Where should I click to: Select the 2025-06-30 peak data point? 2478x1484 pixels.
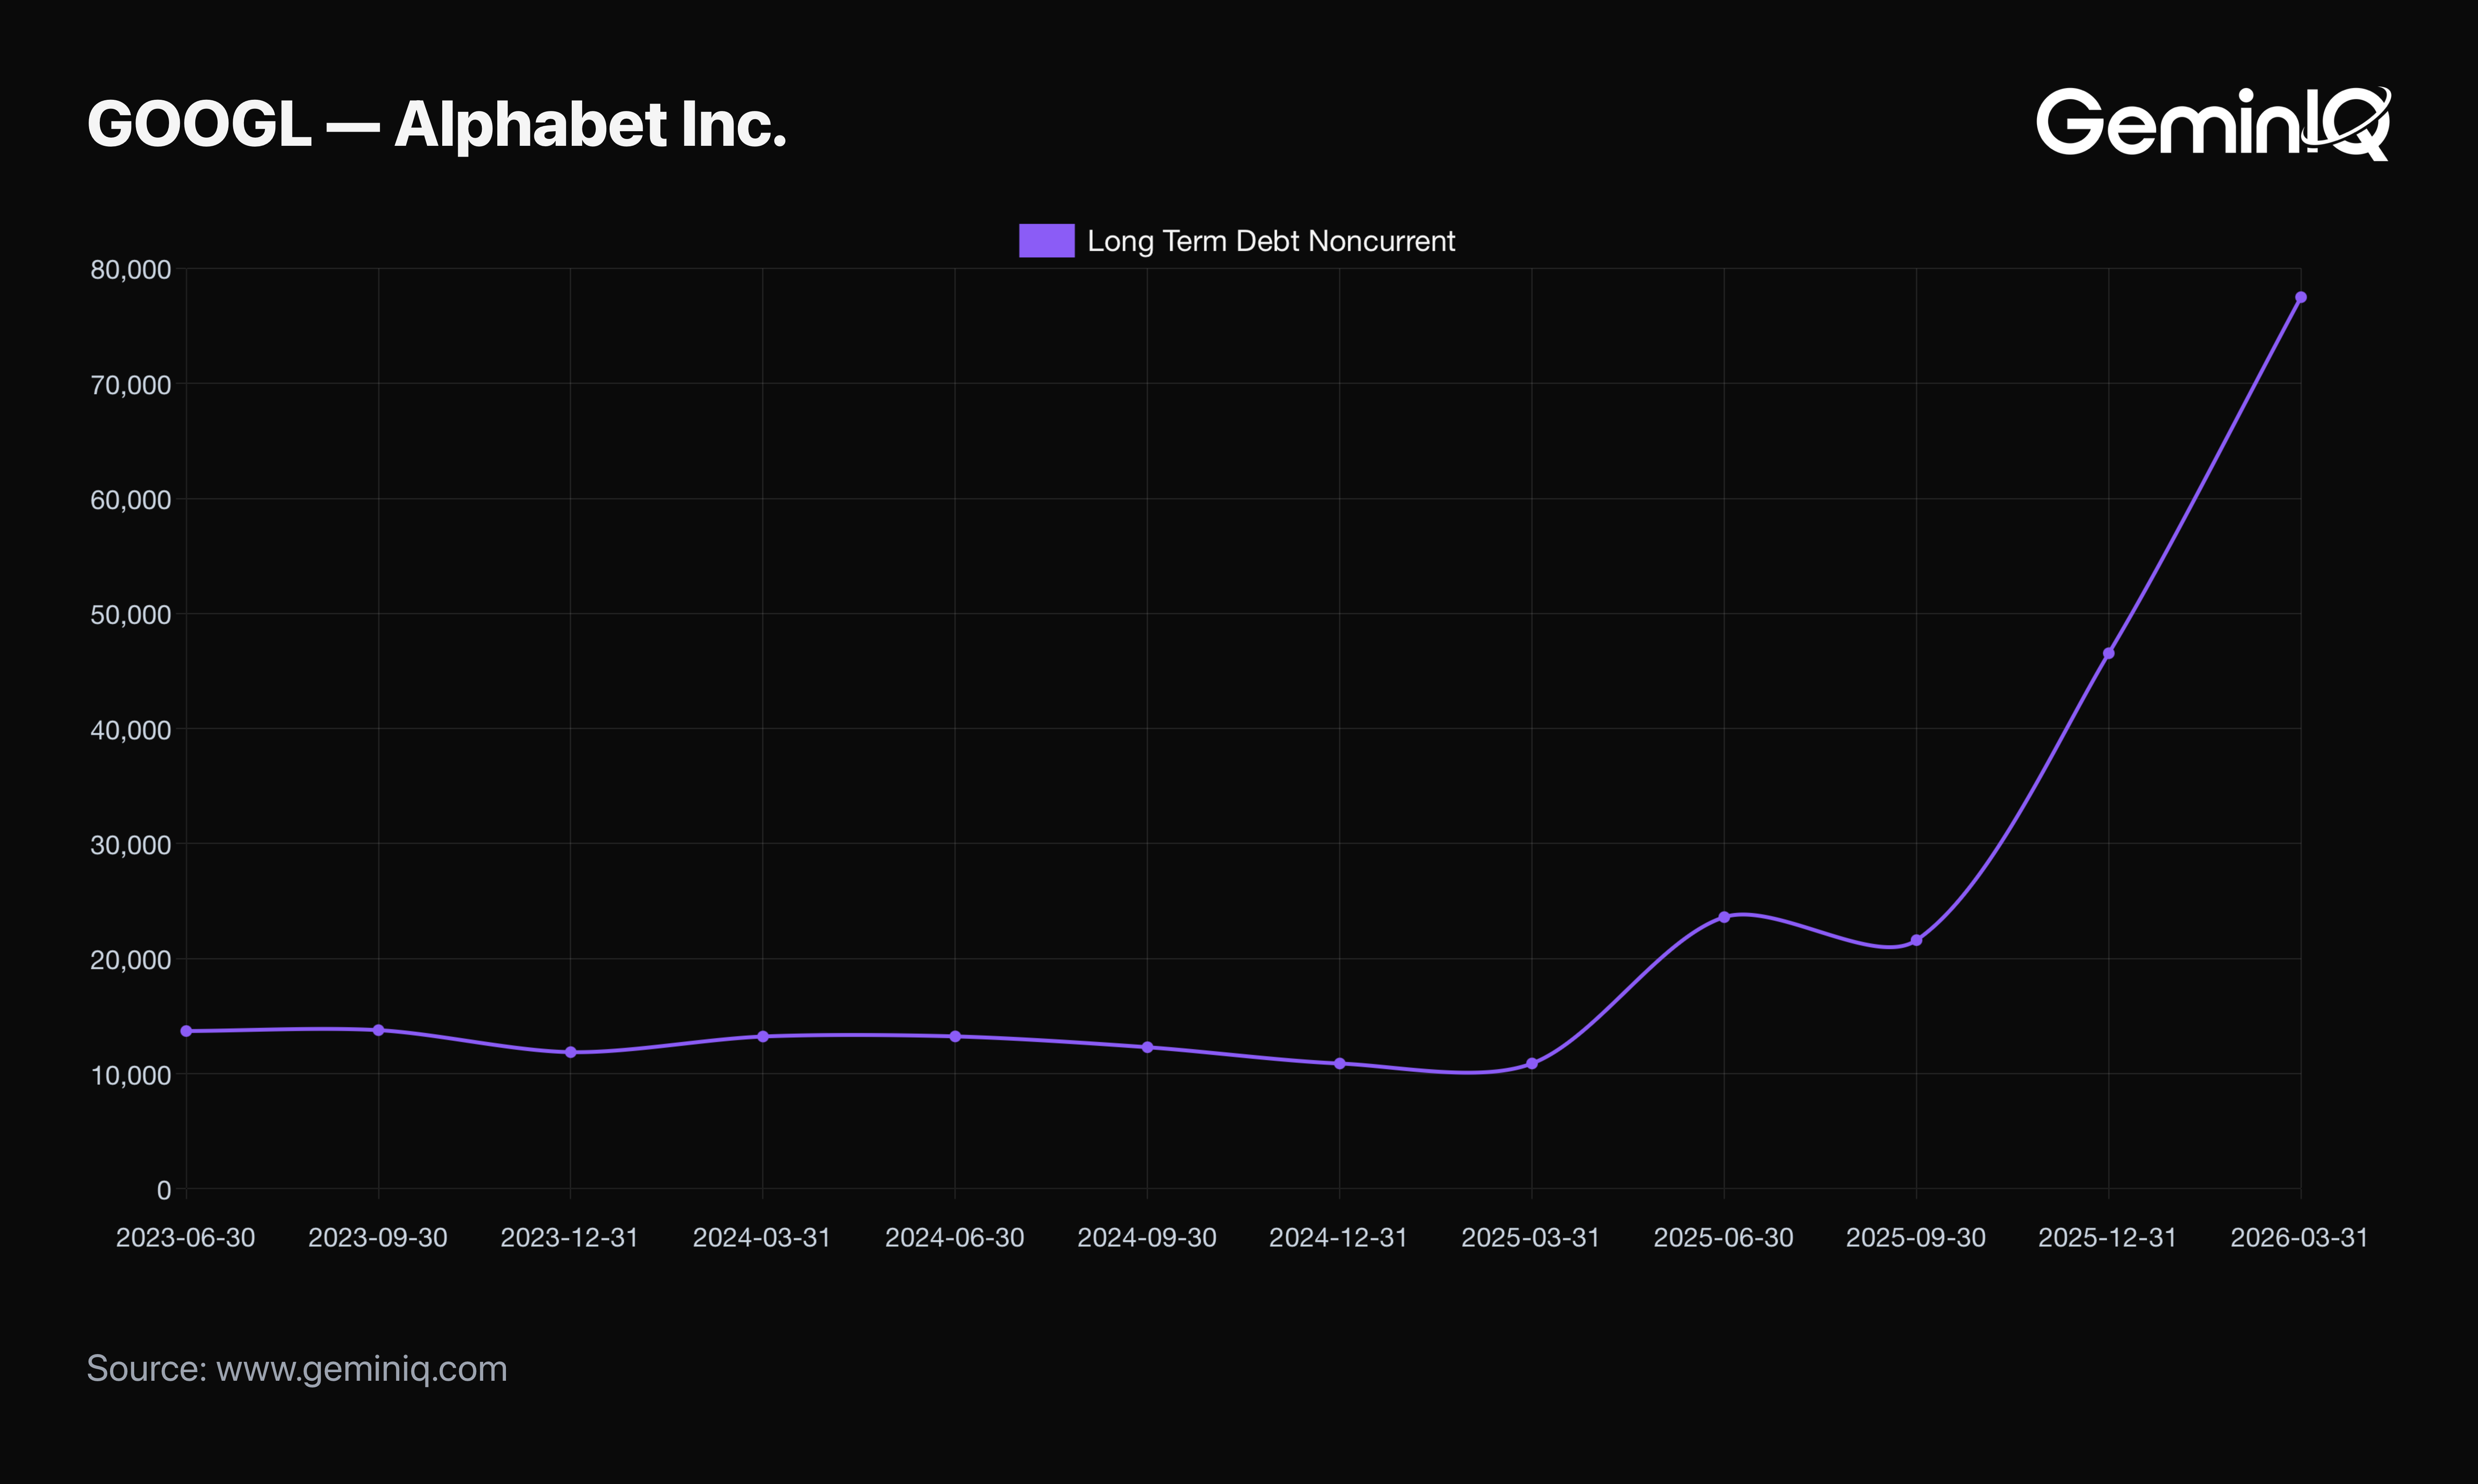[x=1724, y=917]
